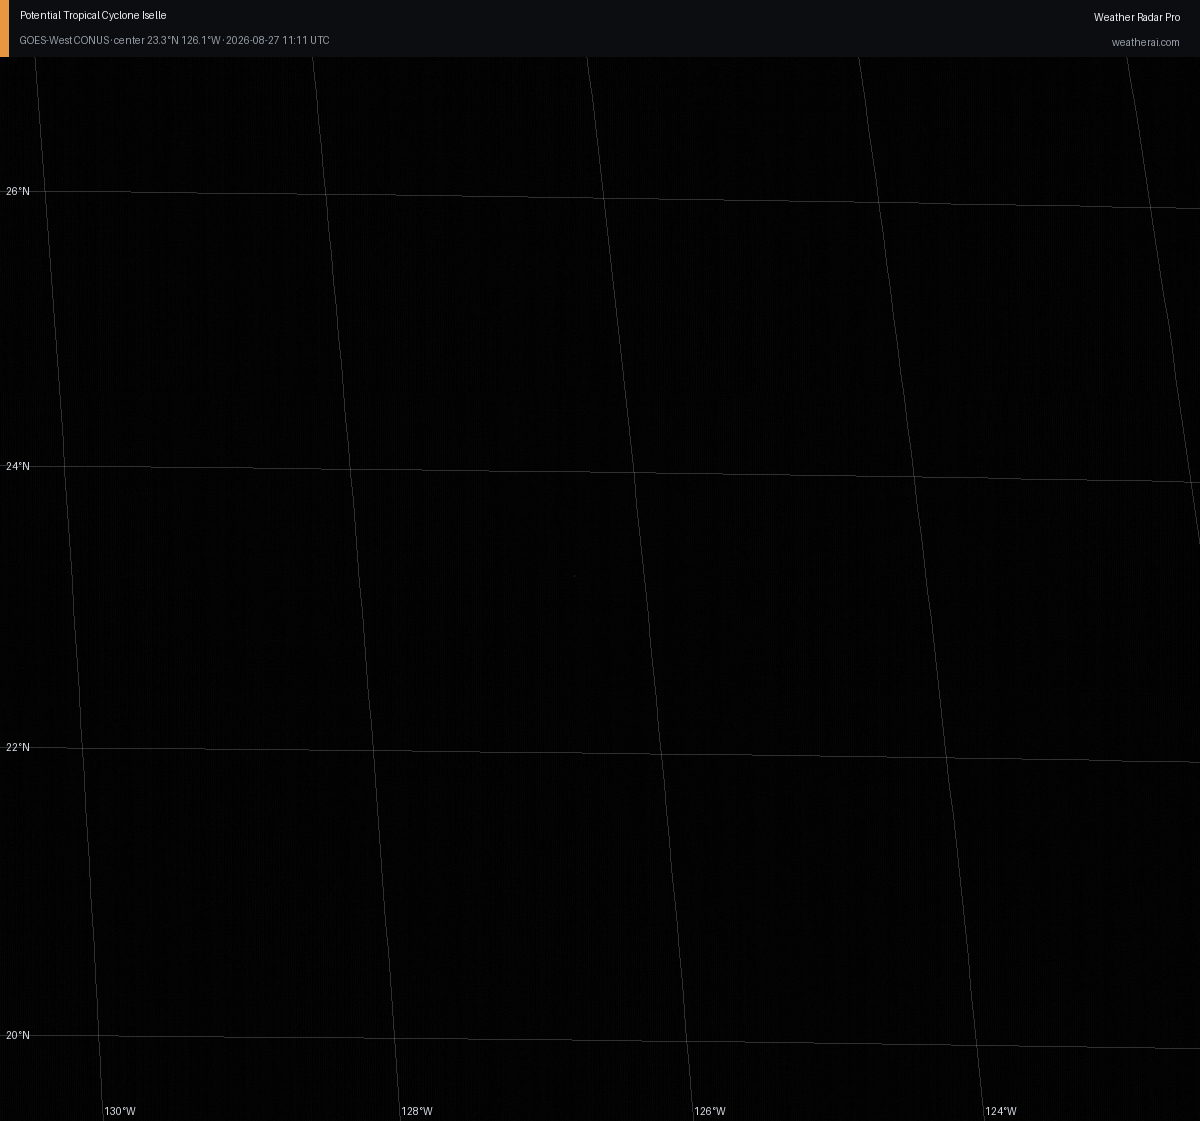Select the GOES-West CONUS info line

pos(174,41)
